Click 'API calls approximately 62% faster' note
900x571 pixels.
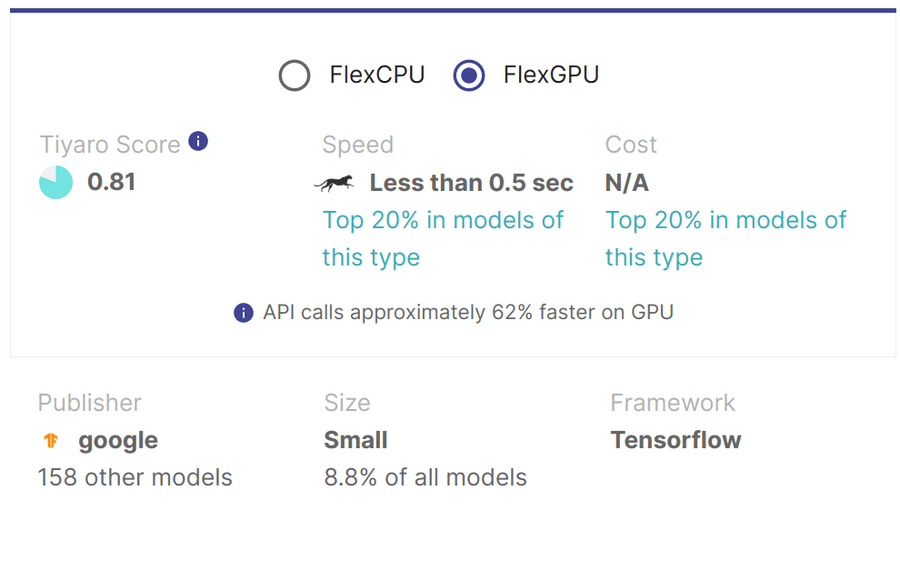click(x=468, y=313)
